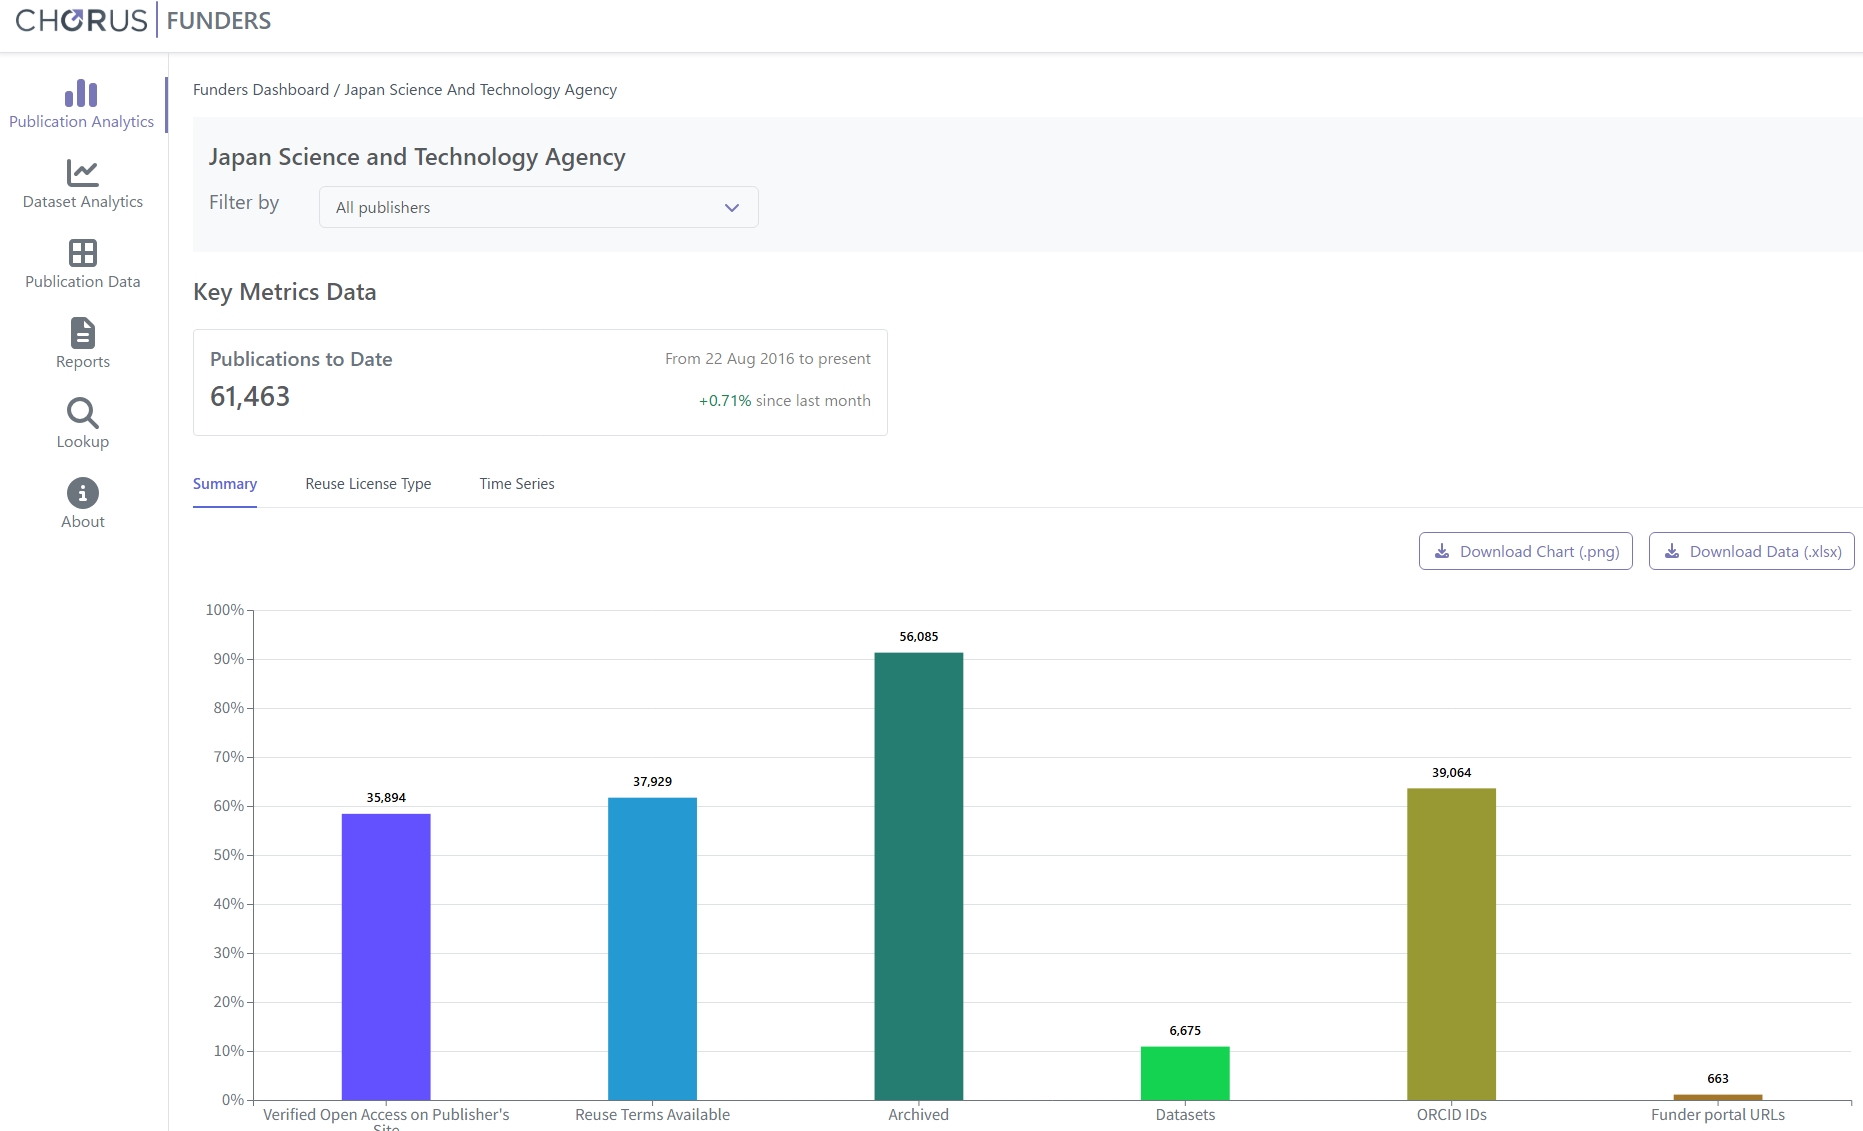Click Download Data (.xlsx) button
This screenshot has height=1131, width=1863.
1751,551
